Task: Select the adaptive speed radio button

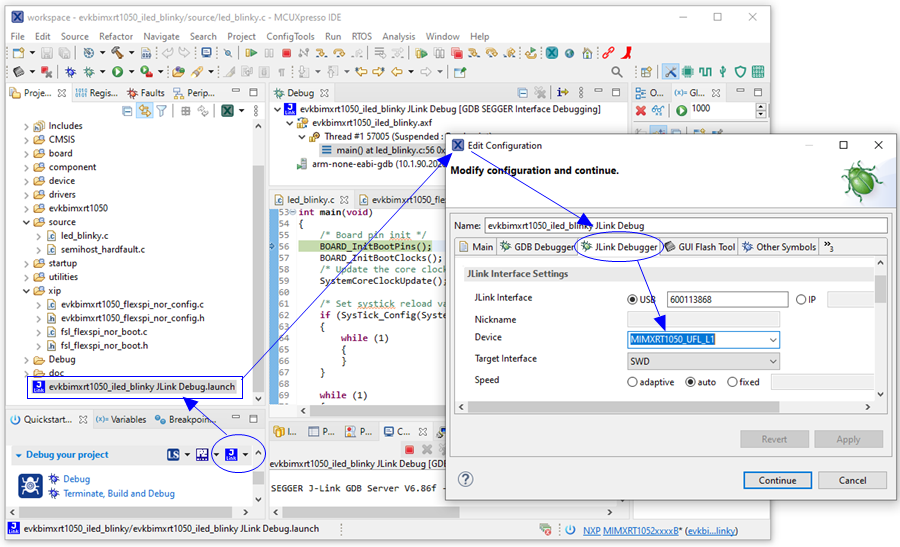Action: pyautogui.click(x=632, y=382)
